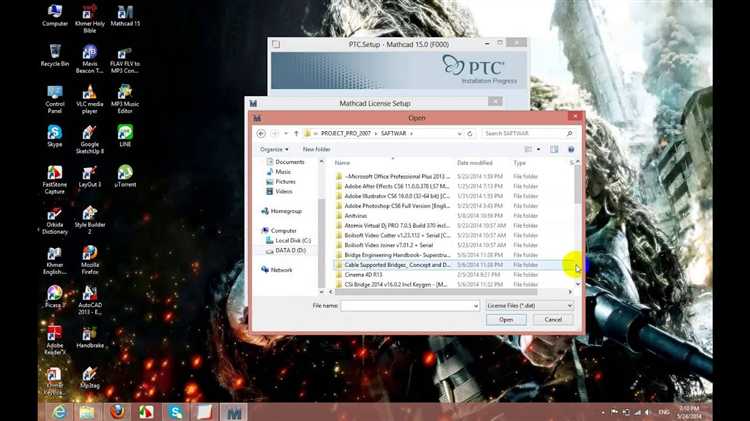Select the Adobe Photoshop CS6 Full Version folder
The image size is (750, 421).
tap(397, 206)
